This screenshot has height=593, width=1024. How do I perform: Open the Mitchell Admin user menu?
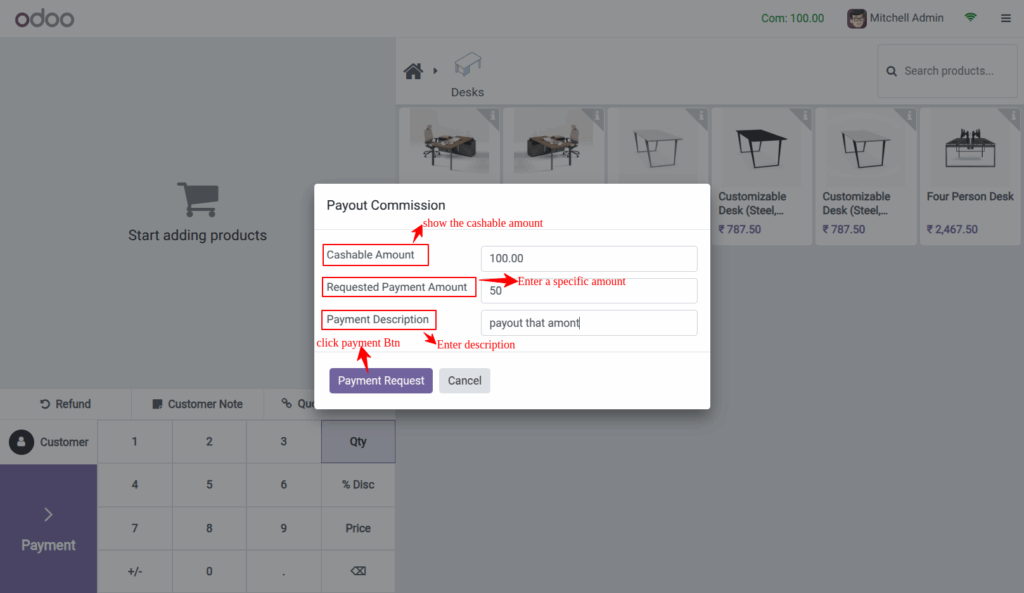click(x=895, y=17)
